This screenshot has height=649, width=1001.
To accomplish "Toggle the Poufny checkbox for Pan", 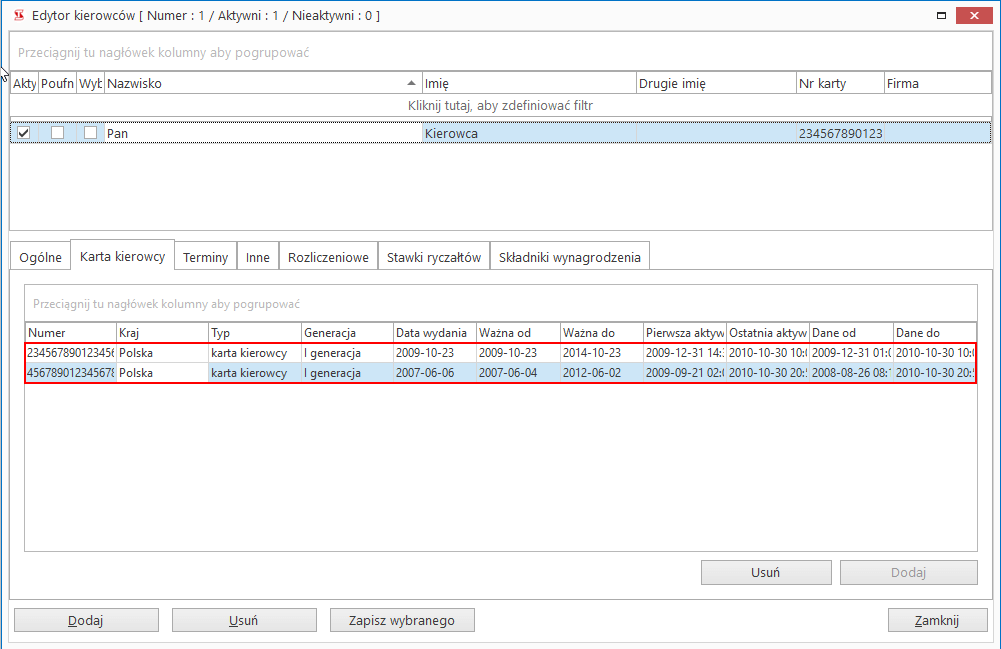I will [x=57, y=133].
